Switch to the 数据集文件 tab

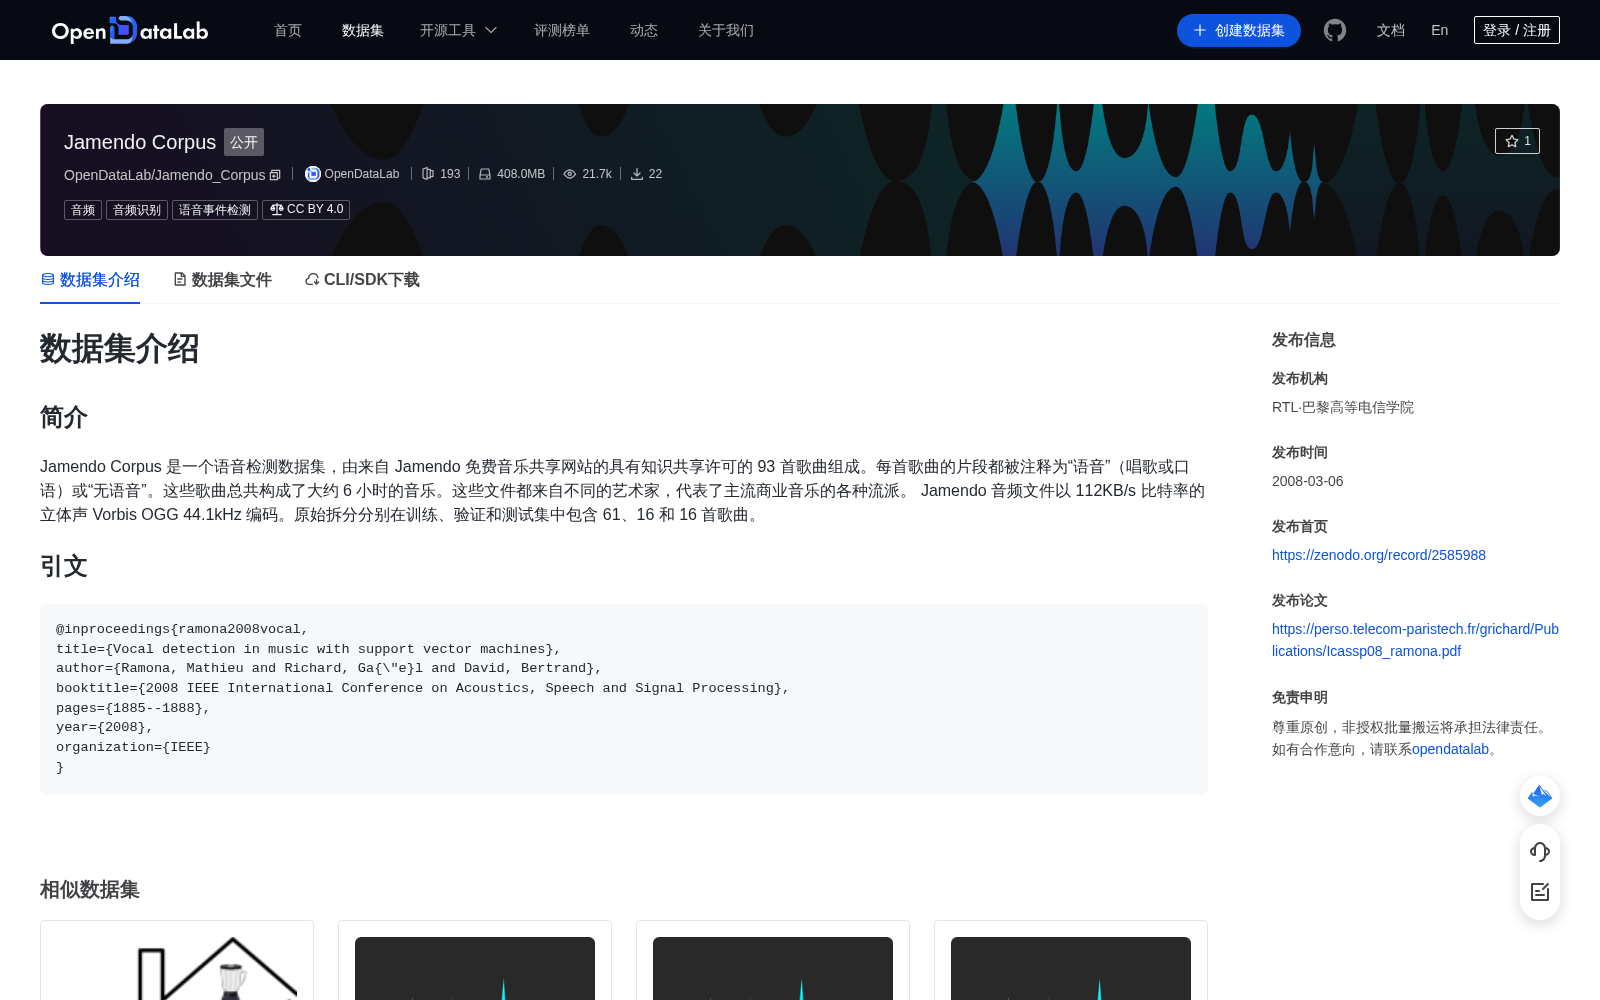[222, 280]
